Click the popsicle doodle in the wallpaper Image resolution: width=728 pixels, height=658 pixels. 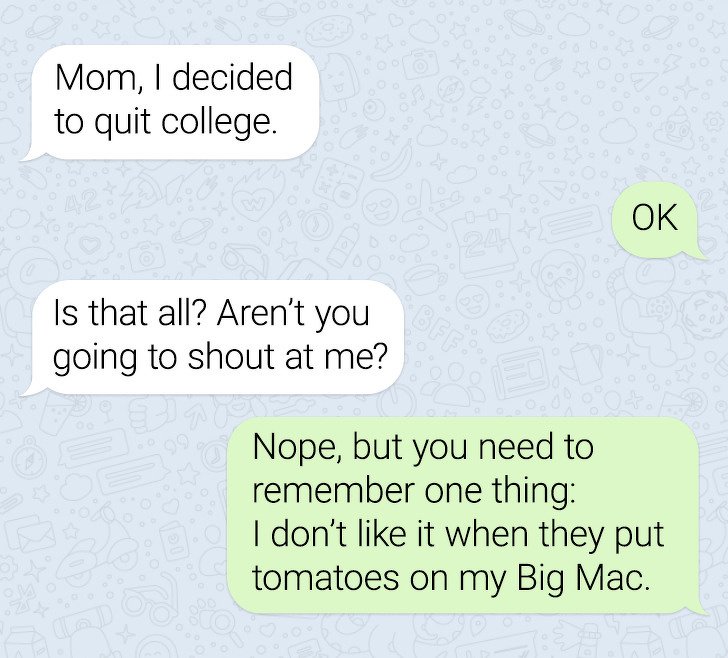[340, 84]
